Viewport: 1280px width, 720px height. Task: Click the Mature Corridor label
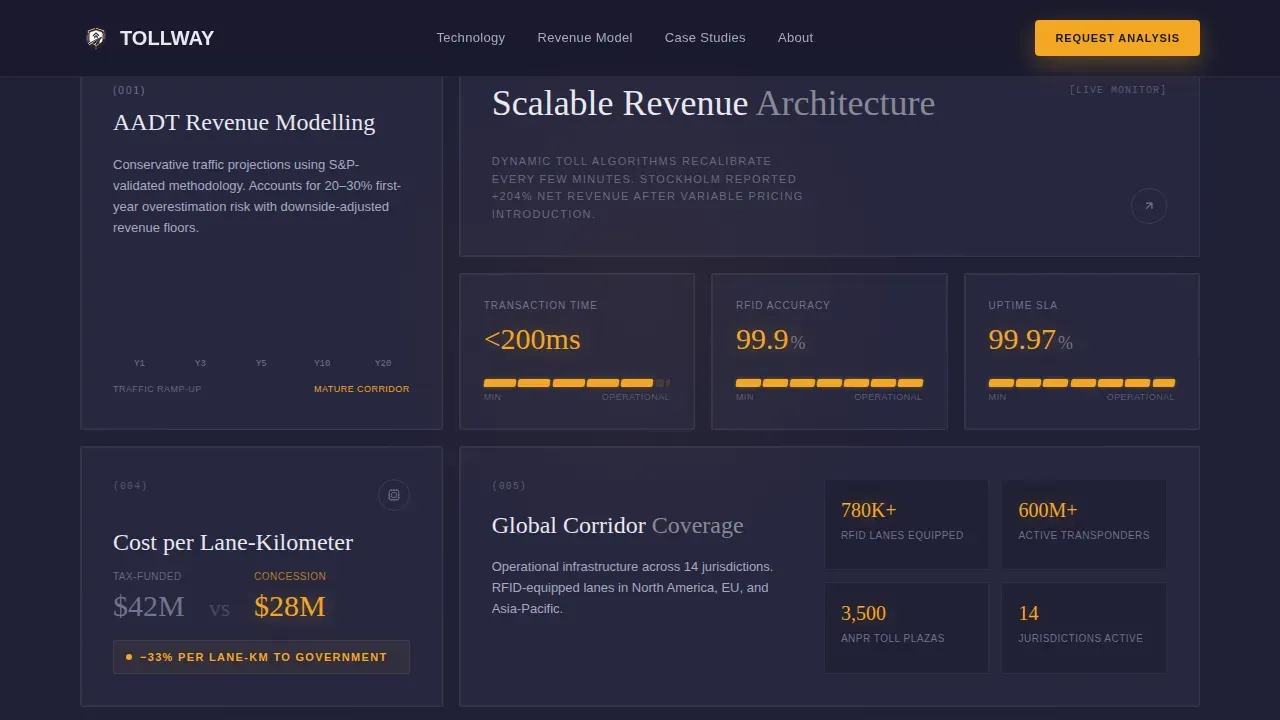pyautogui.click(x=362, y=389)
